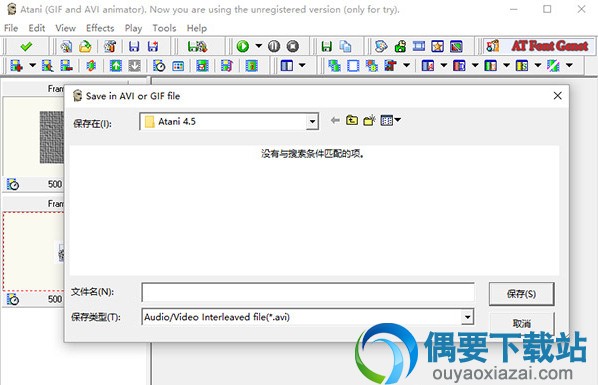Click the AT Font Generator icon
This screenshot has width=598, height=385.
pos(492,46)
